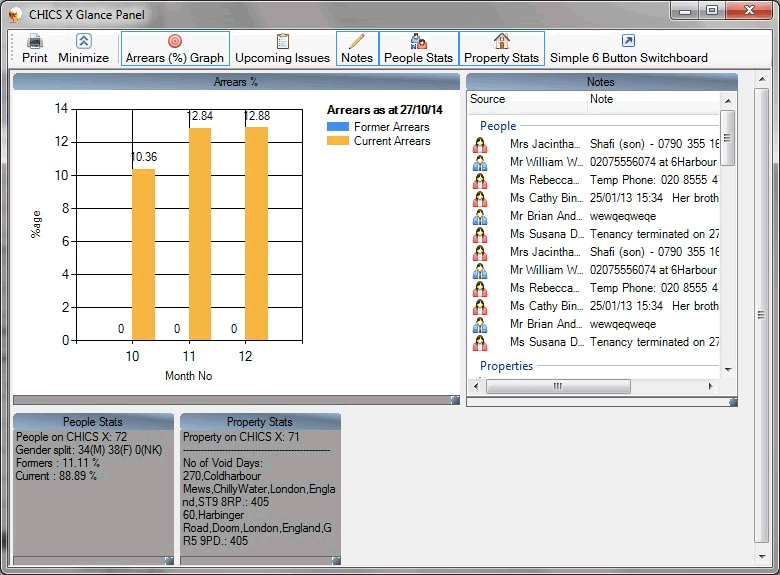Select the Mr Brian And... note row
This screenshot has height=575, width=780.
coord(545,216)
